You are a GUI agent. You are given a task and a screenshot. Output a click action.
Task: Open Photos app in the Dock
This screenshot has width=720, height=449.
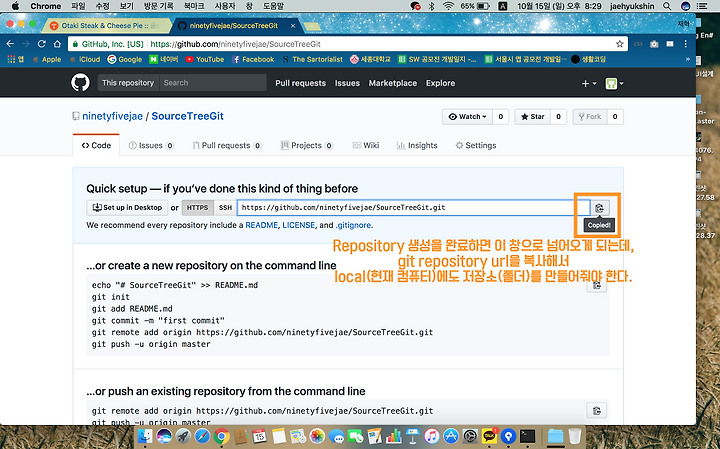click(317, 436)
